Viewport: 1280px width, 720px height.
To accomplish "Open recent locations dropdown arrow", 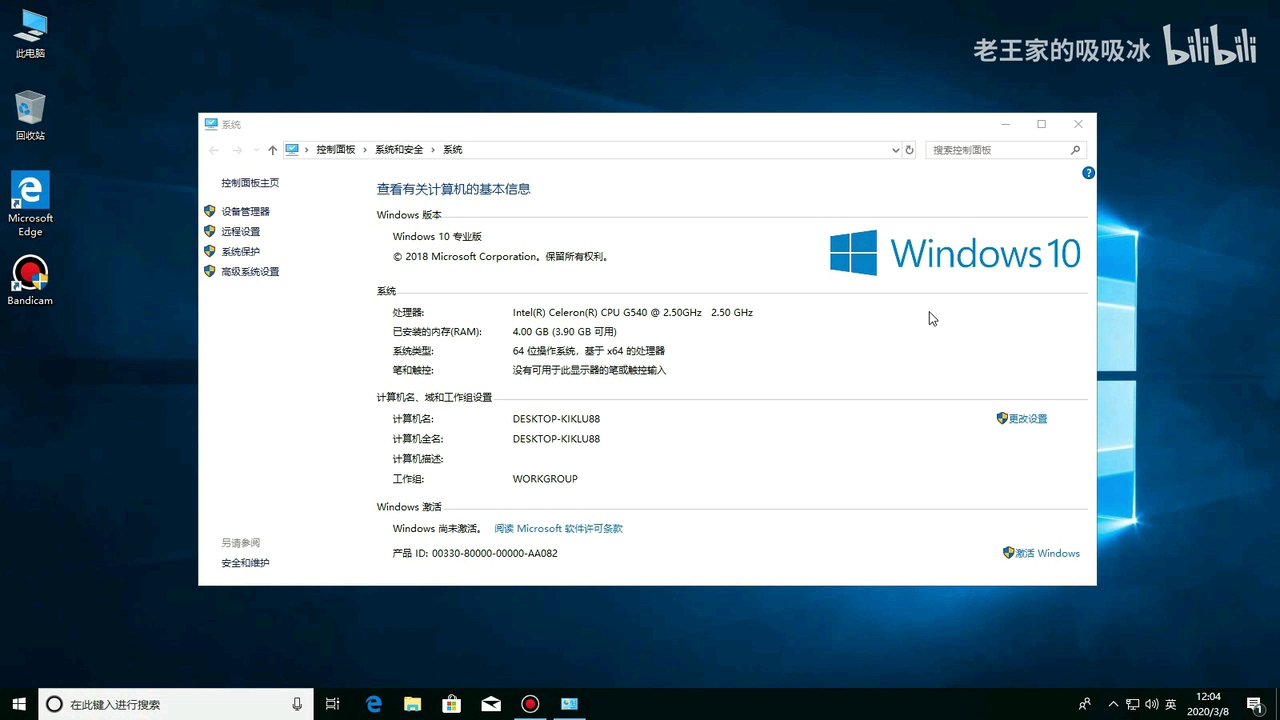I will pyautogui.click(x=255, y=150).
